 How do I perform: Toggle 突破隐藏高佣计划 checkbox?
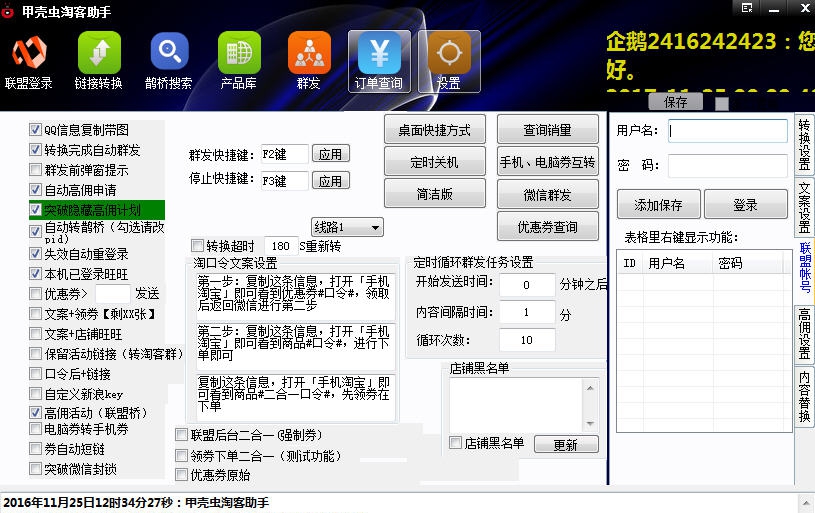pos(35,209)
